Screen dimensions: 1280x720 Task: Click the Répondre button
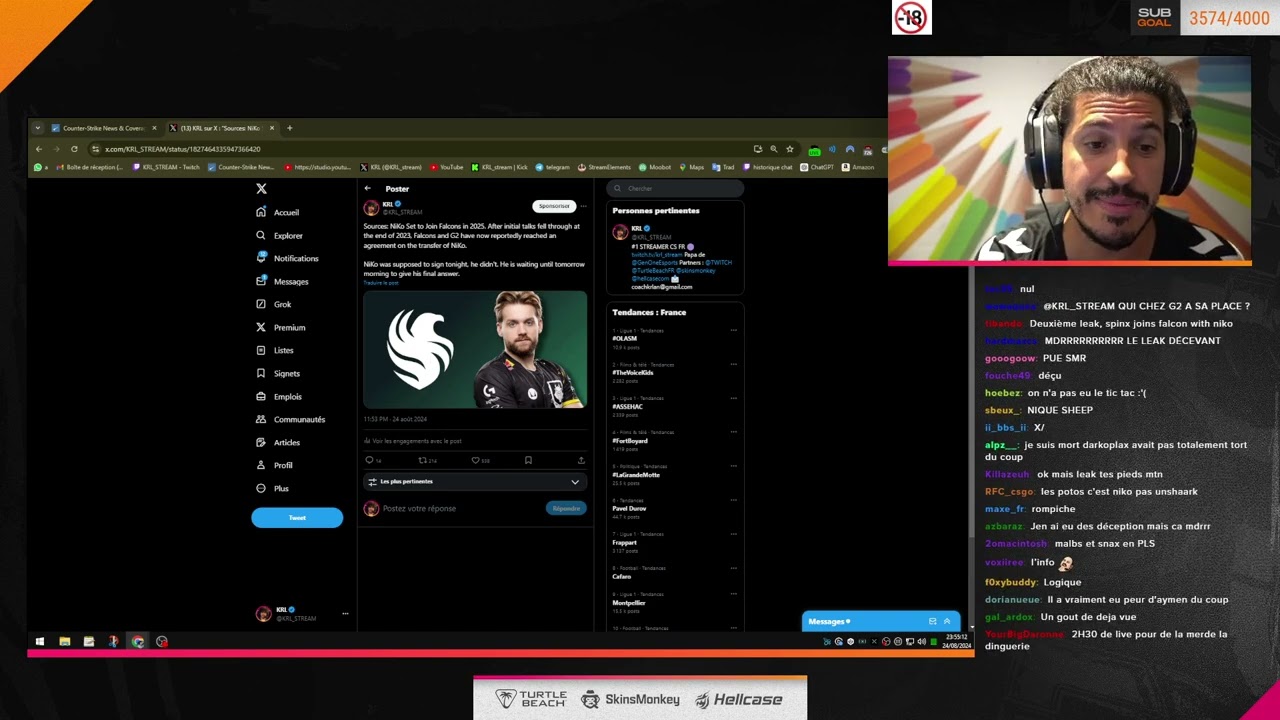point(566,508)
